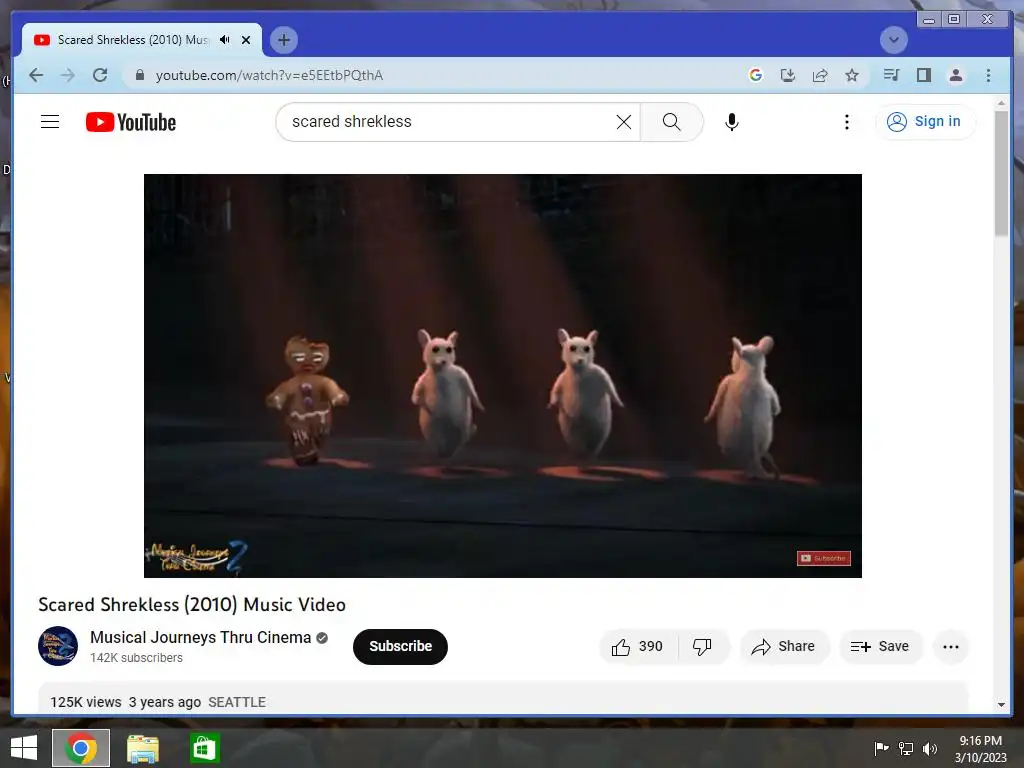Screen dimensions: 1024x768
Task: Run the search with the magnifier button
Action: coord(671,122)
